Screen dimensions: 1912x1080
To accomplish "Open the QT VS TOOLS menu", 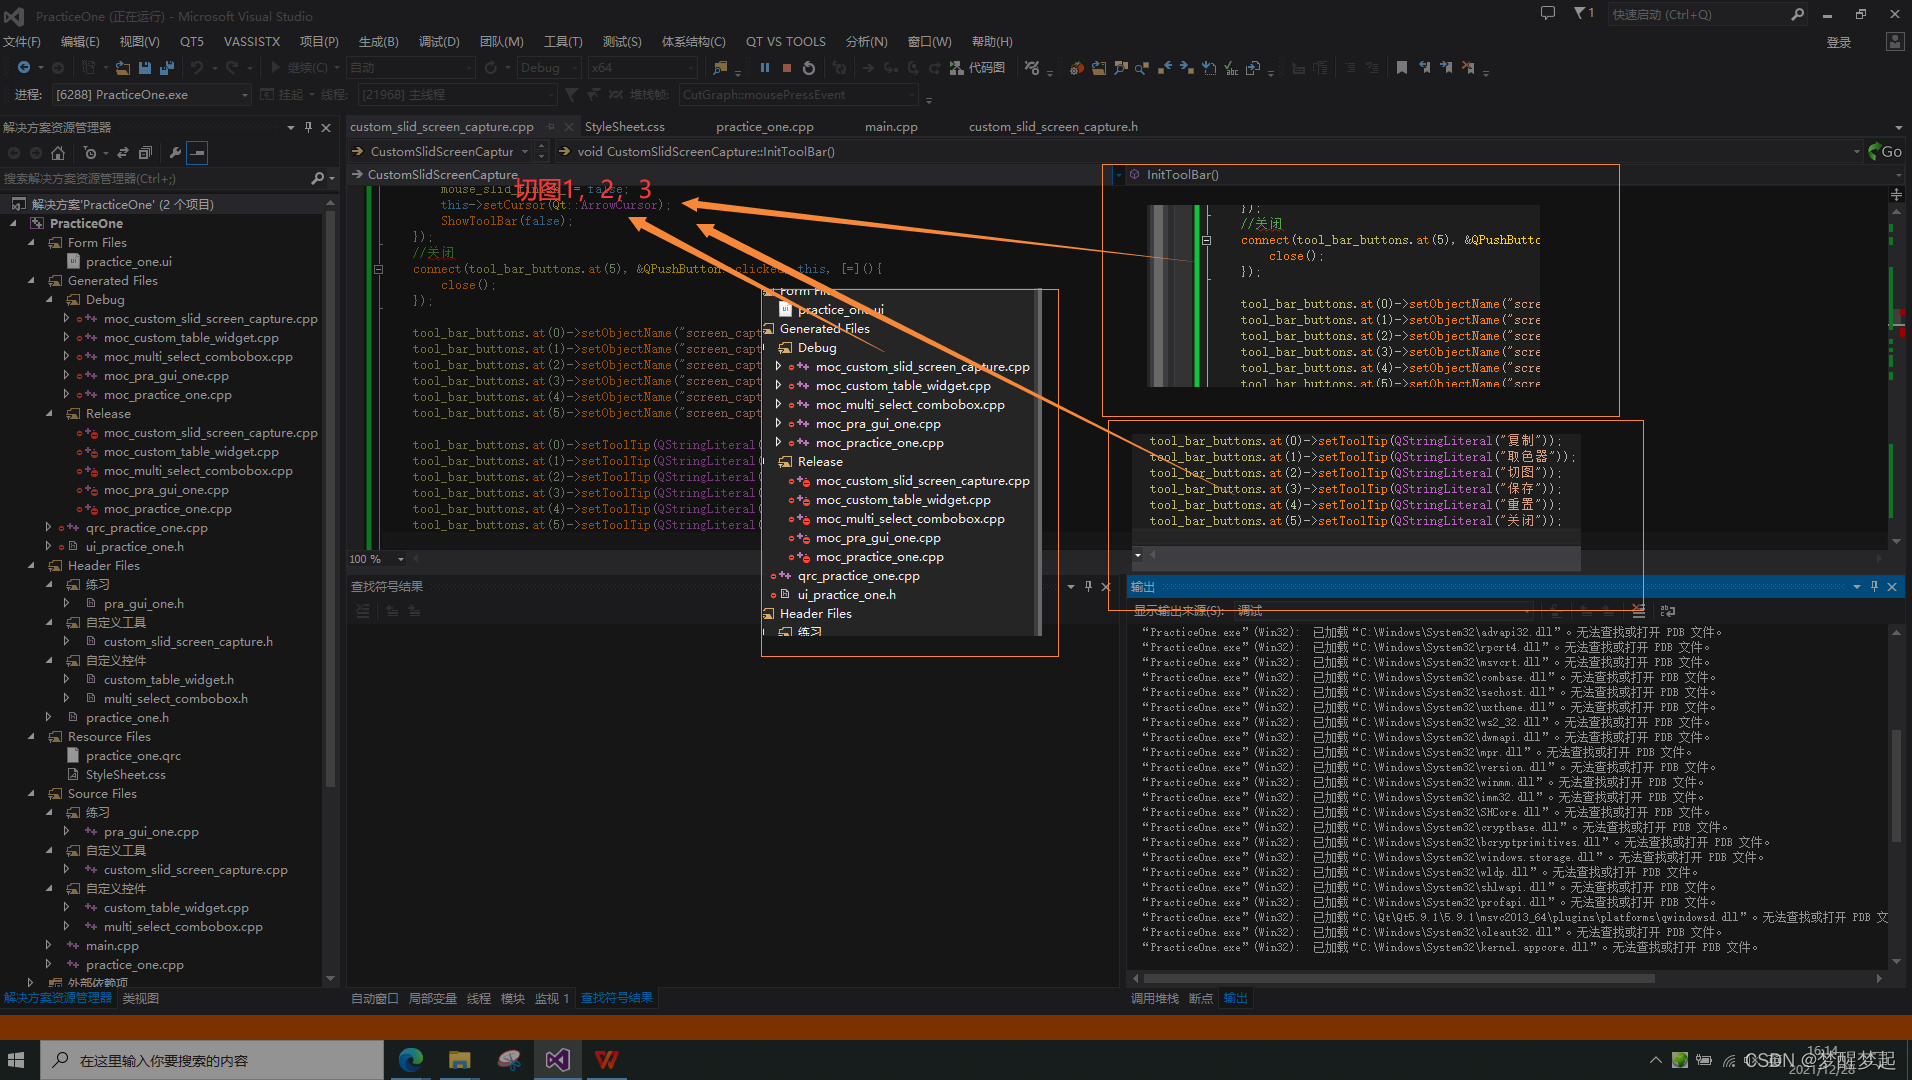I will (x=786, y=41).
